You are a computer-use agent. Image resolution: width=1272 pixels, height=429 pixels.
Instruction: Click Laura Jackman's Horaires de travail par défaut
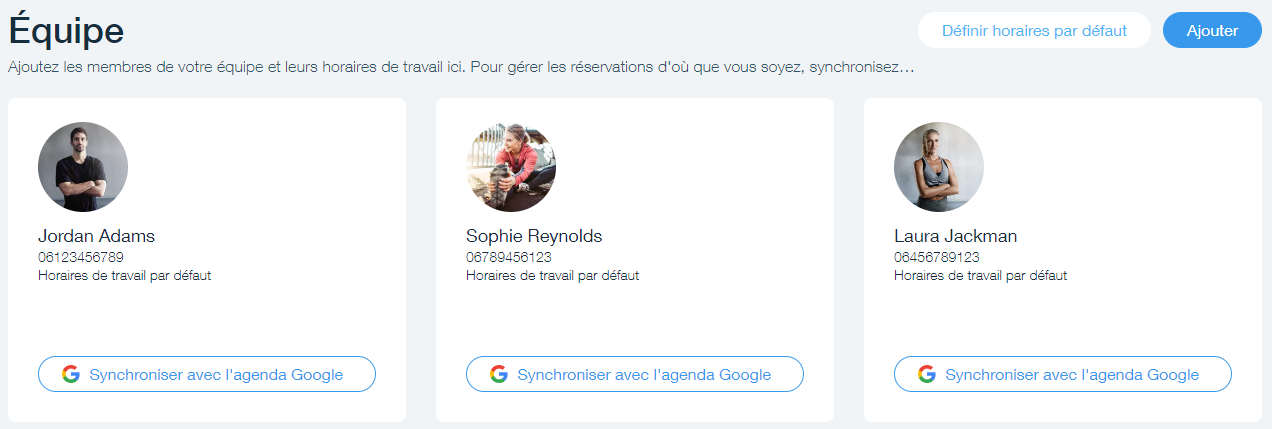981,276
